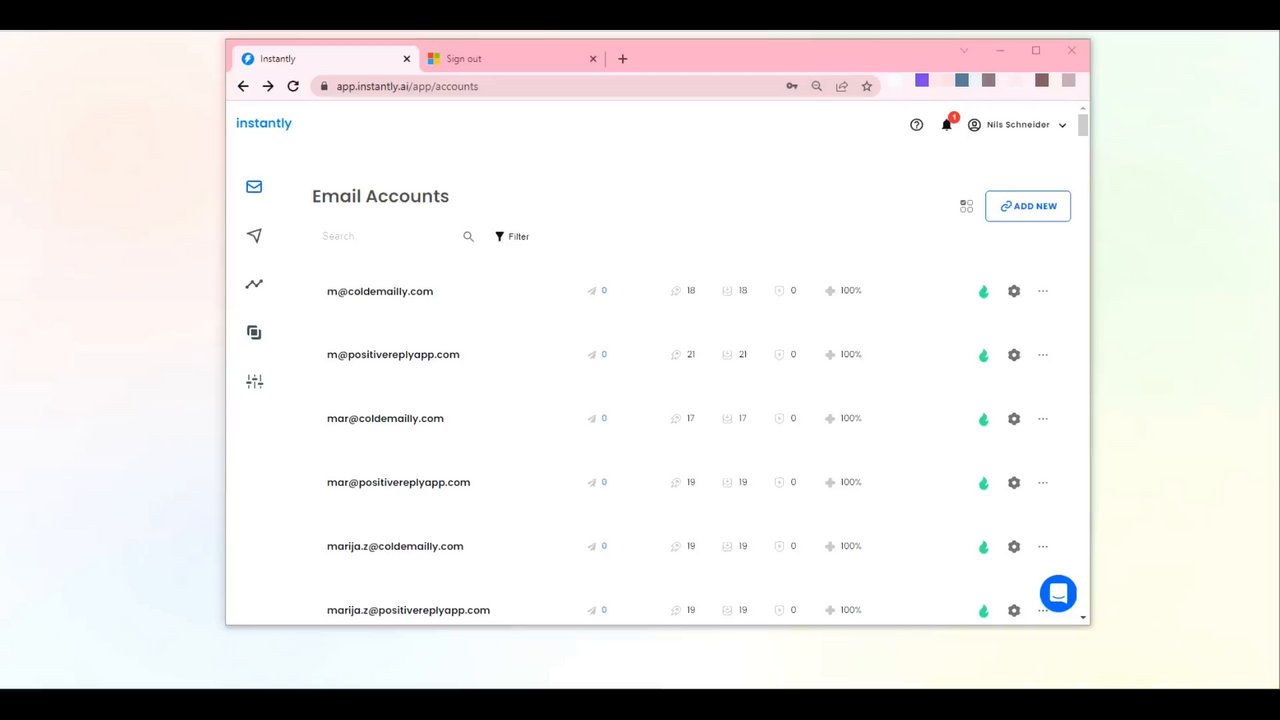This screenshot has height=720, width=1280.
Task: Go forward in browser history
Action: click(268, 86)
